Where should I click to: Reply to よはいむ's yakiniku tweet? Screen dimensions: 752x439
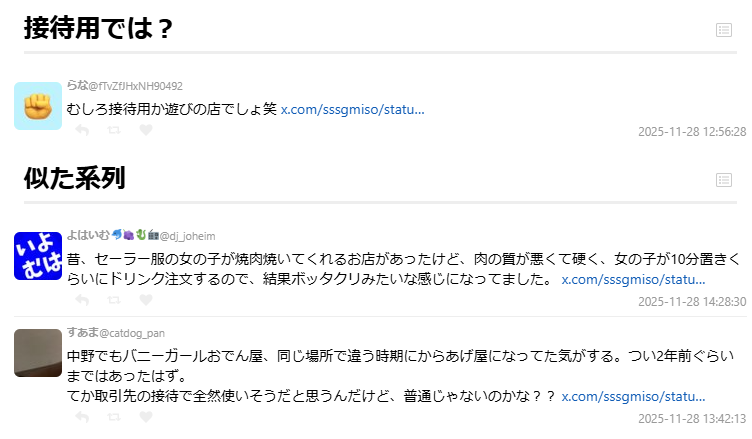click(82, 299)
